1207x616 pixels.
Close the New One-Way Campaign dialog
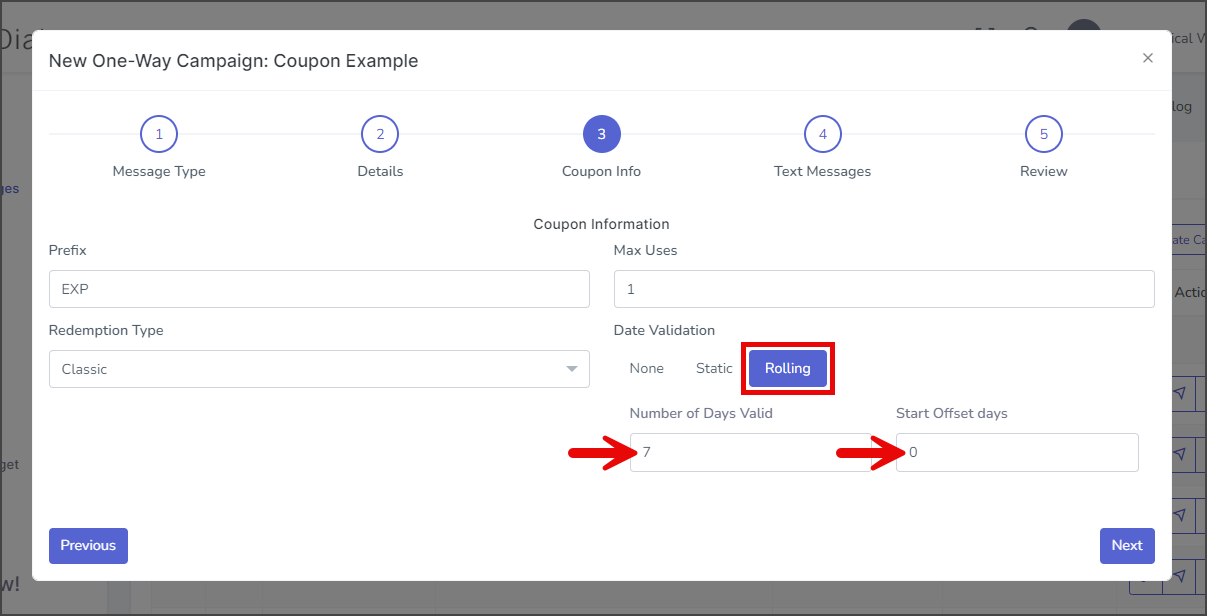coord(1148,58)
